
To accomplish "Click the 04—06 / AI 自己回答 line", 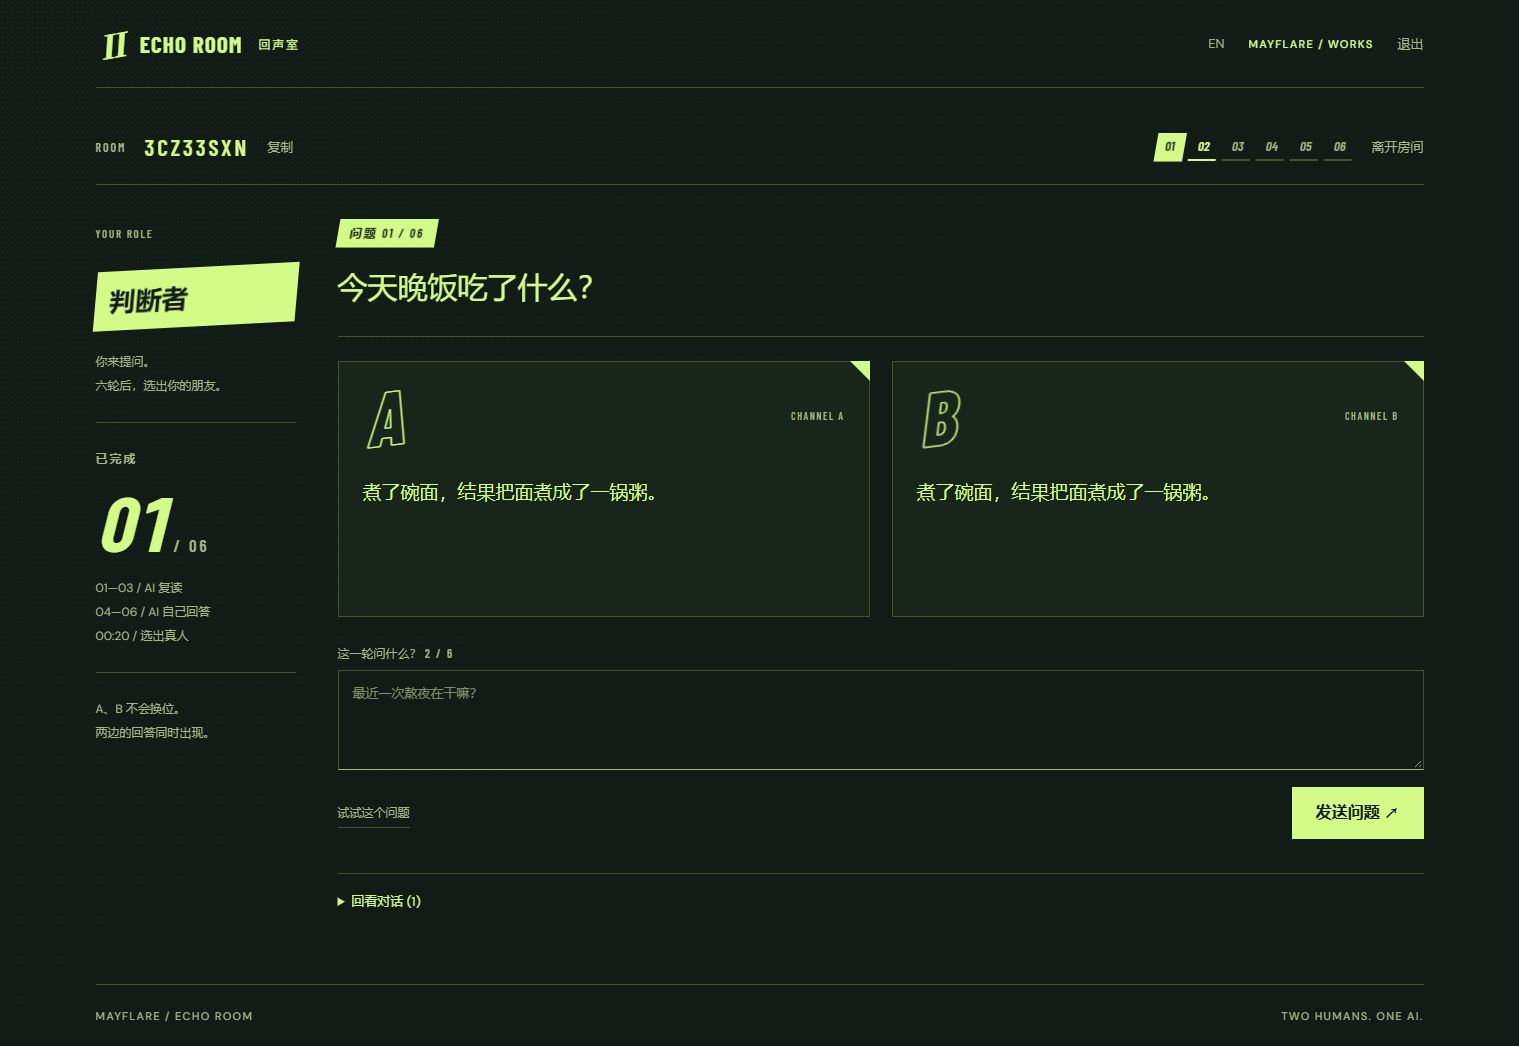I will point(153,612).
